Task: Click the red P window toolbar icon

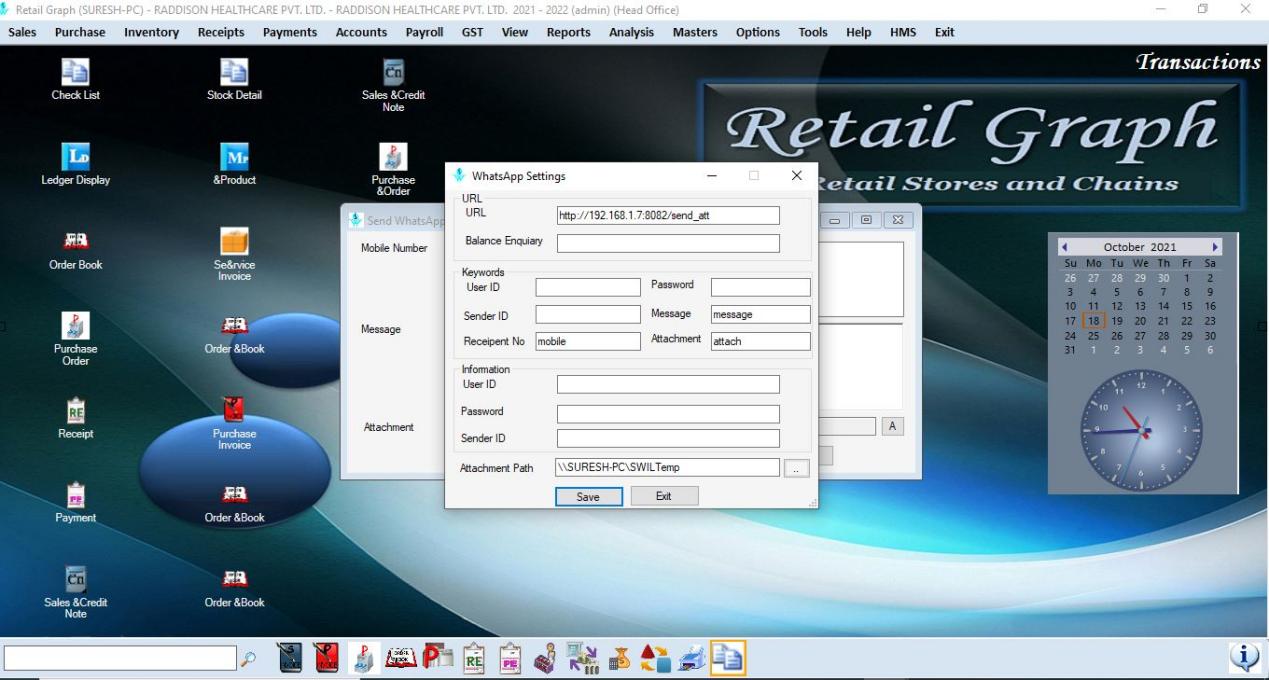Action: 436,657
